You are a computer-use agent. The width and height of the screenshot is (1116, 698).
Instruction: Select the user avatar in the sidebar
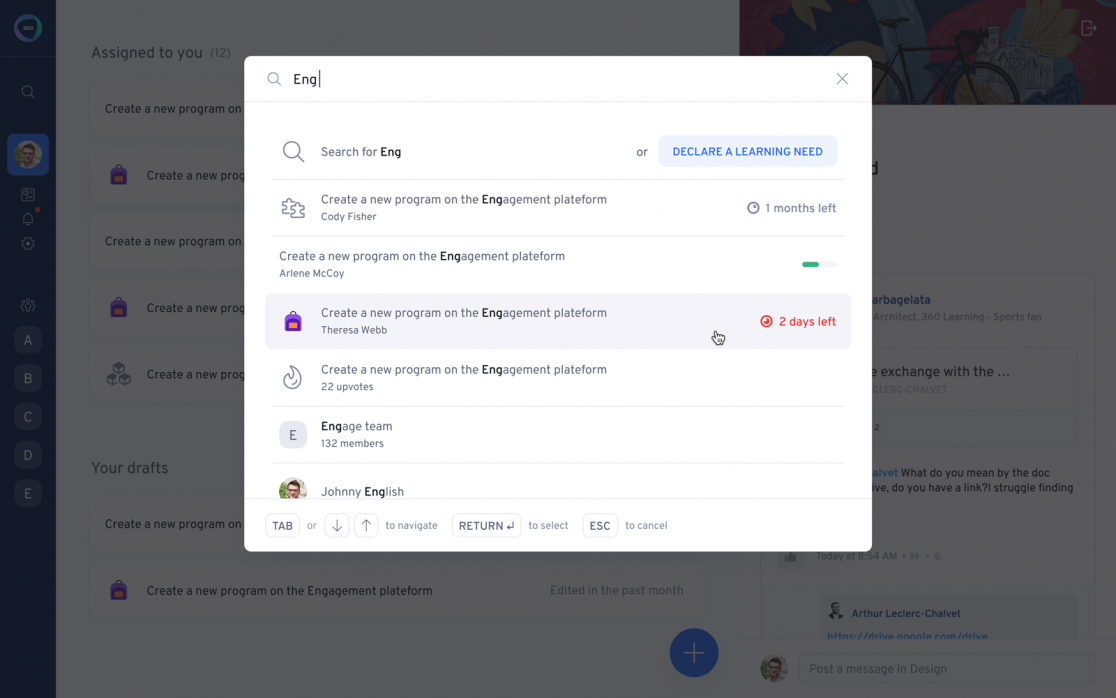[28, 155]
